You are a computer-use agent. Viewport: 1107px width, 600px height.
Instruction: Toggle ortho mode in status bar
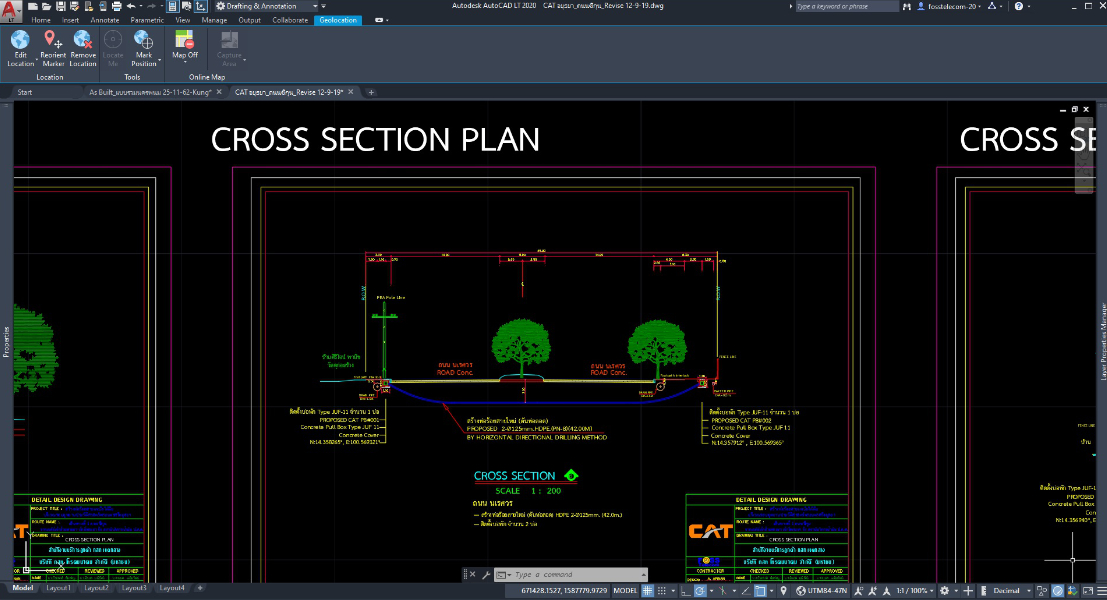(x=686, y=591)
